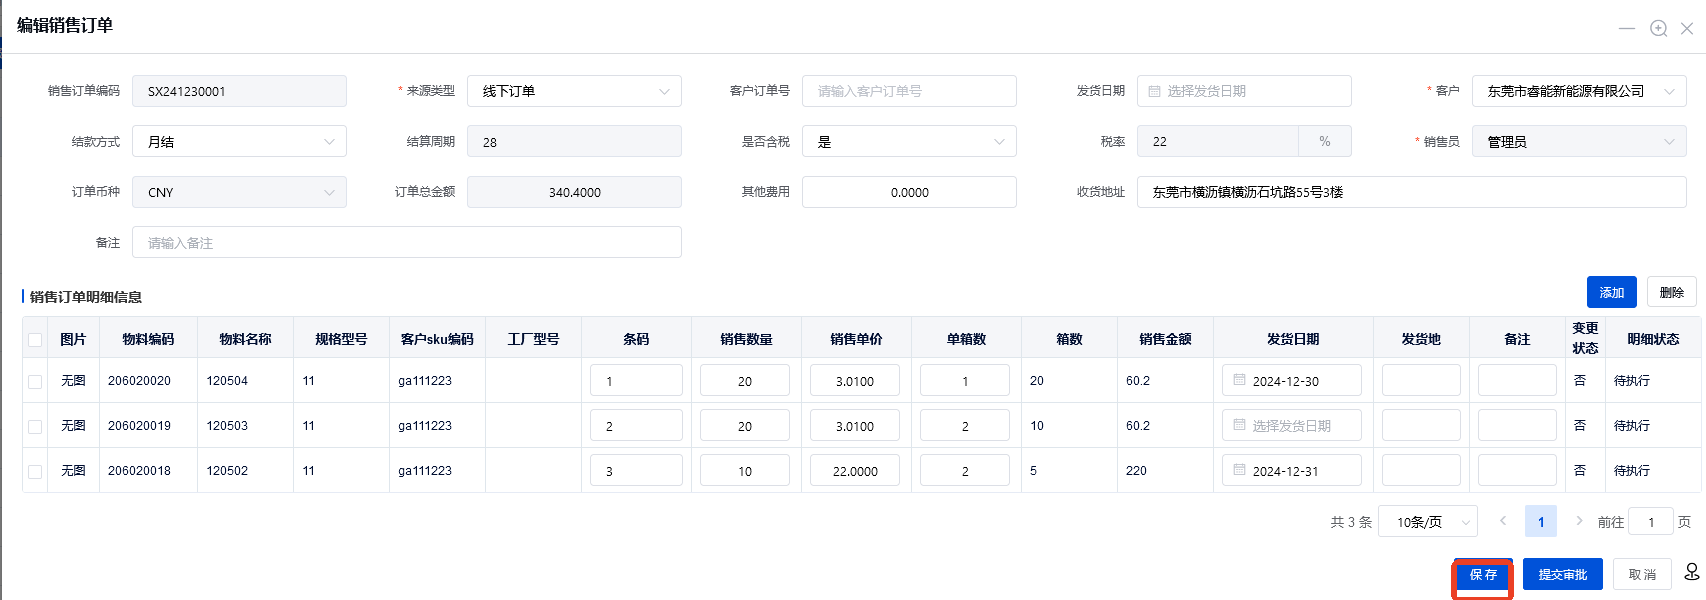
Task: Open the 10条/页 page size dropdown
Action: click(x=1427, y=522)
